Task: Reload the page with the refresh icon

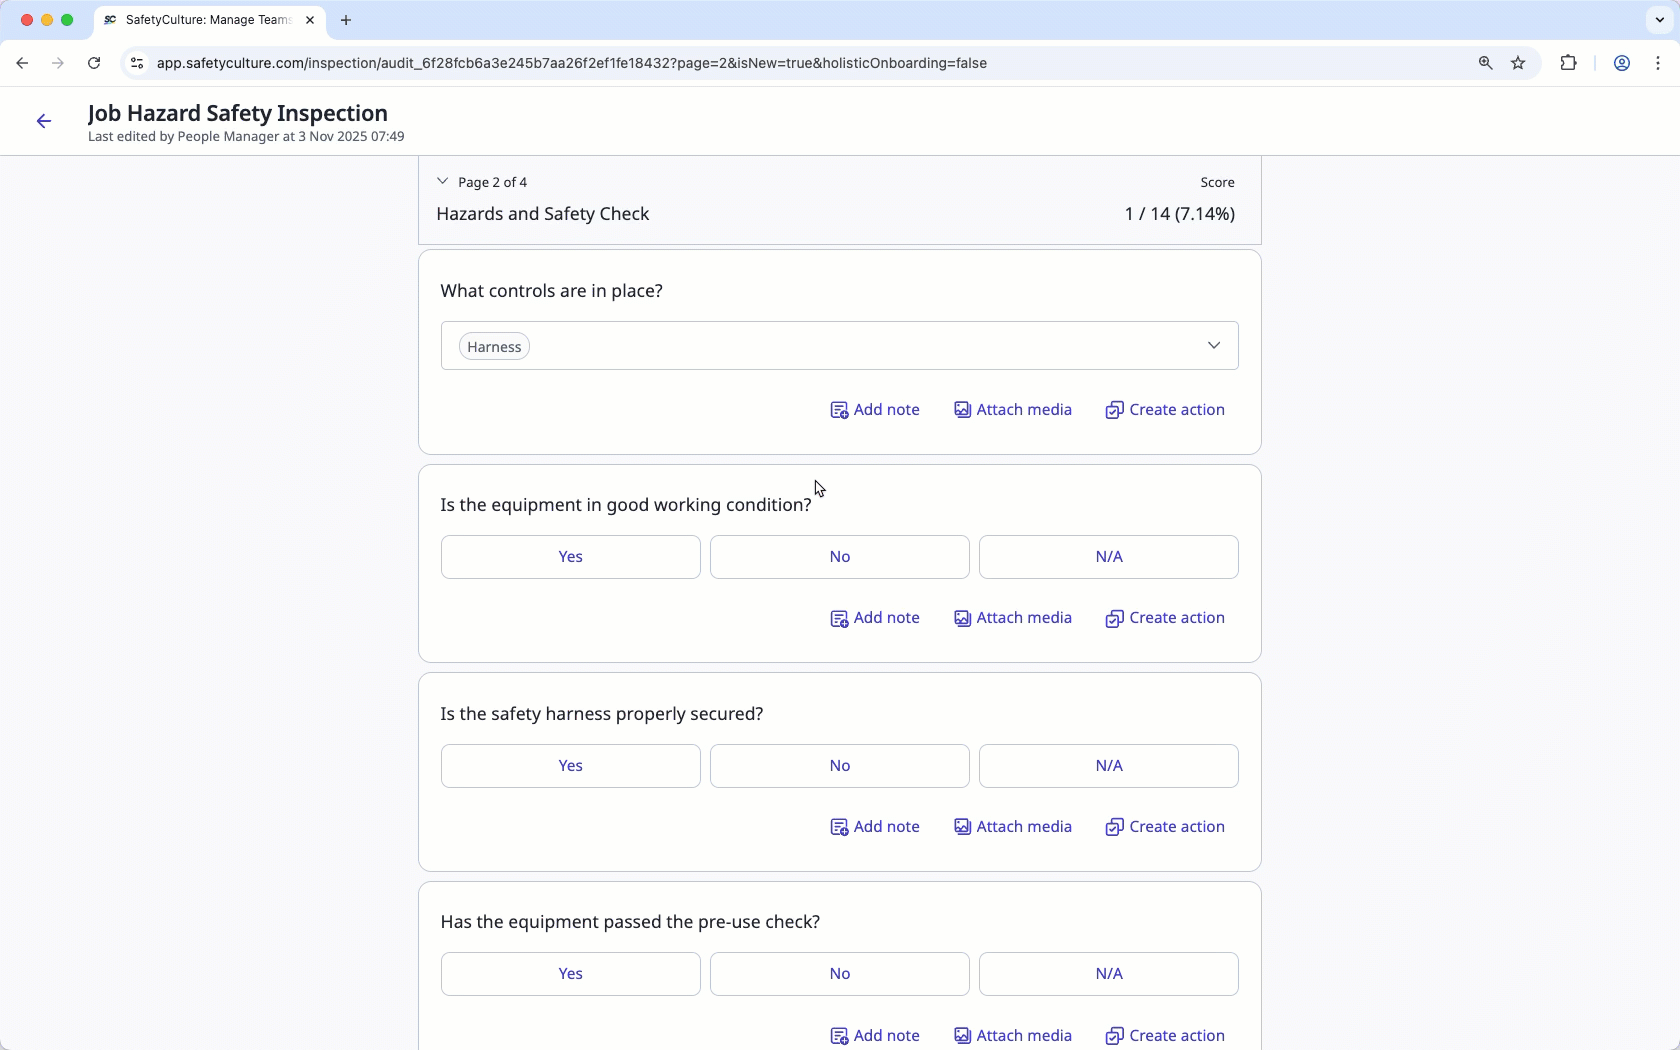Action: (94, 63)
